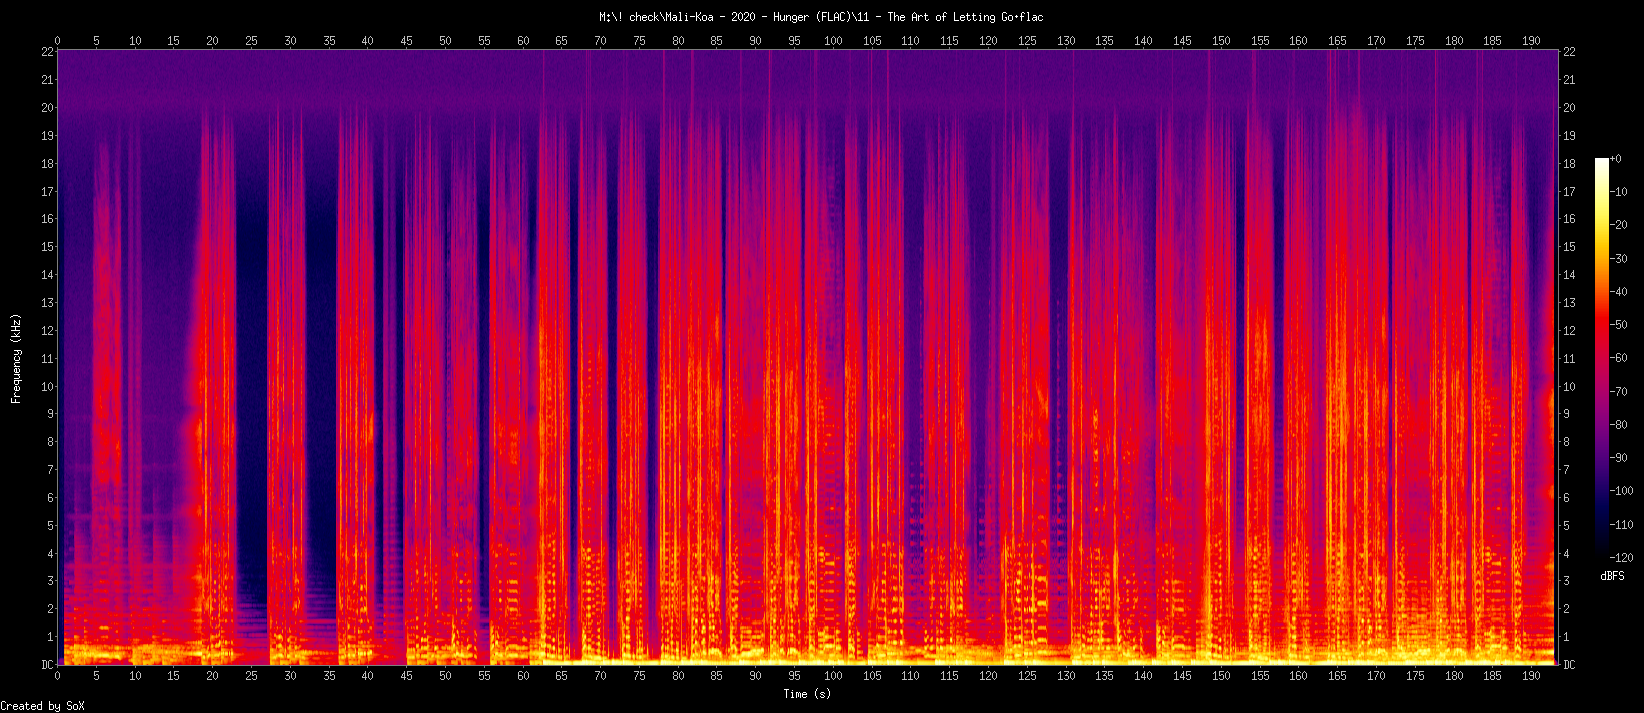Viewport: 1644px width, 713px height.
Task: Click the "-100" label on the dBFS legend
Action: [1622, 491]
